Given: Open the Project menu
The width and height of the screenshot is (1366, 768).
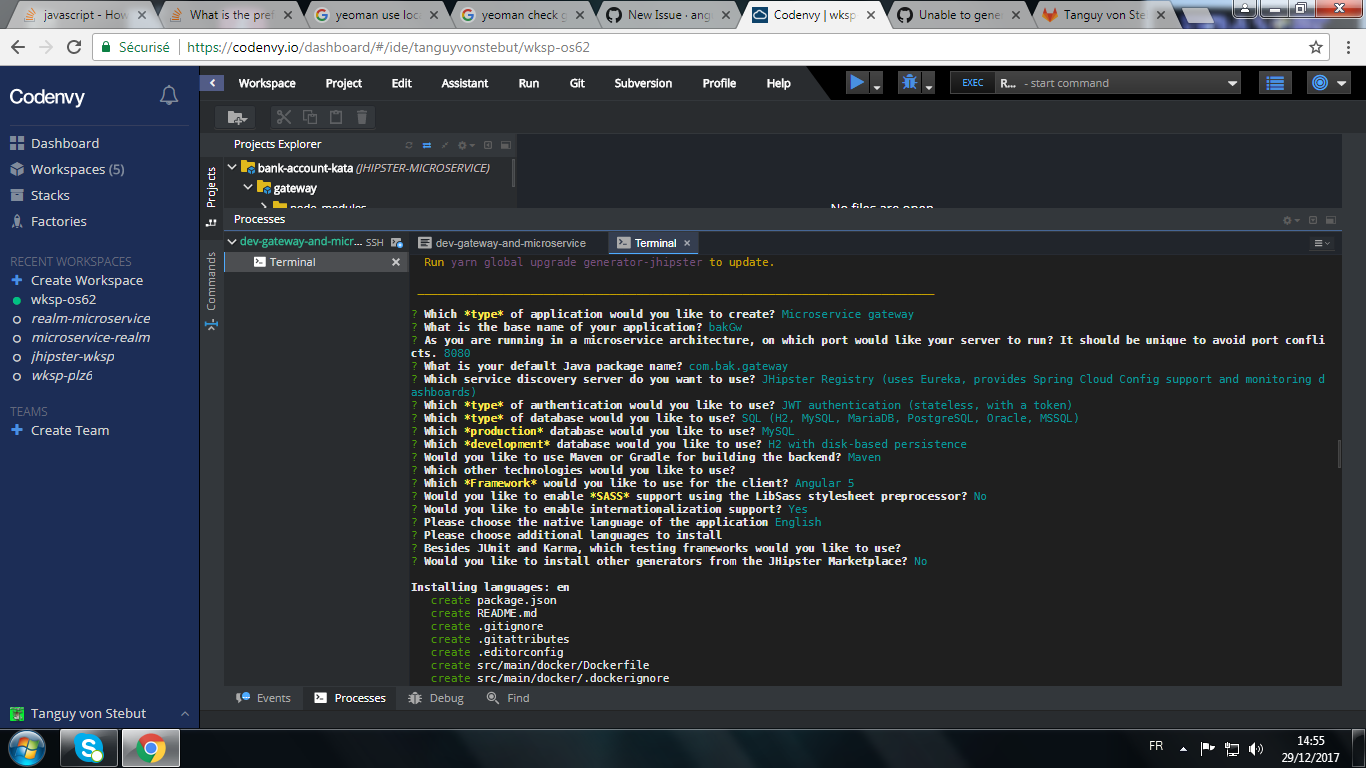Looking at the screenshot, I should click(x=344, y=83).
